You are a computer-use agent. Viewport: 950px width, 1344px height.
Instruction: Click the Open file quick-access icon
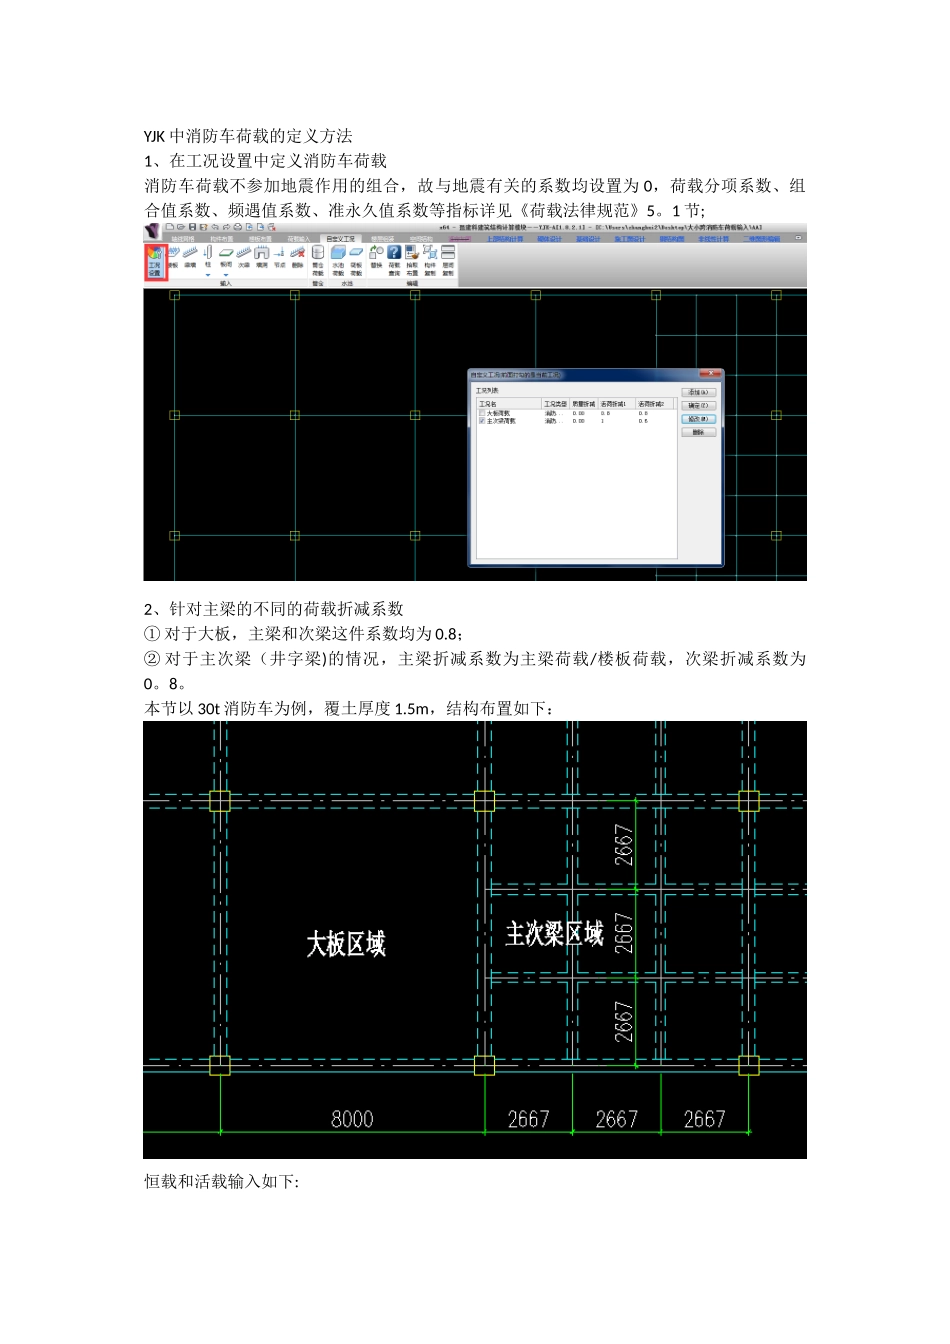click(181, 227)
